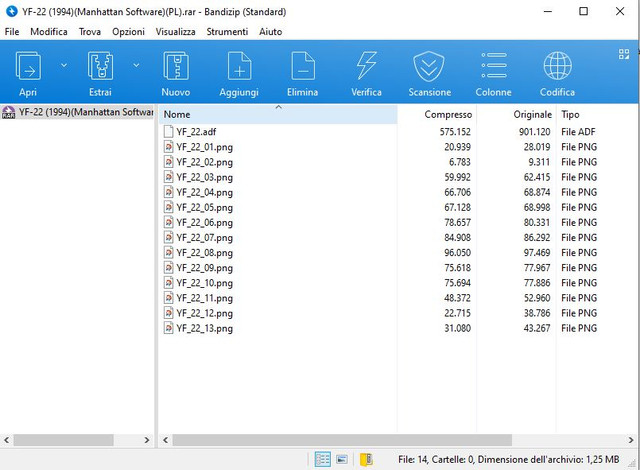Open the Visualizza menu
Viewport: 640px width, 470px height.
pos(176,31)
